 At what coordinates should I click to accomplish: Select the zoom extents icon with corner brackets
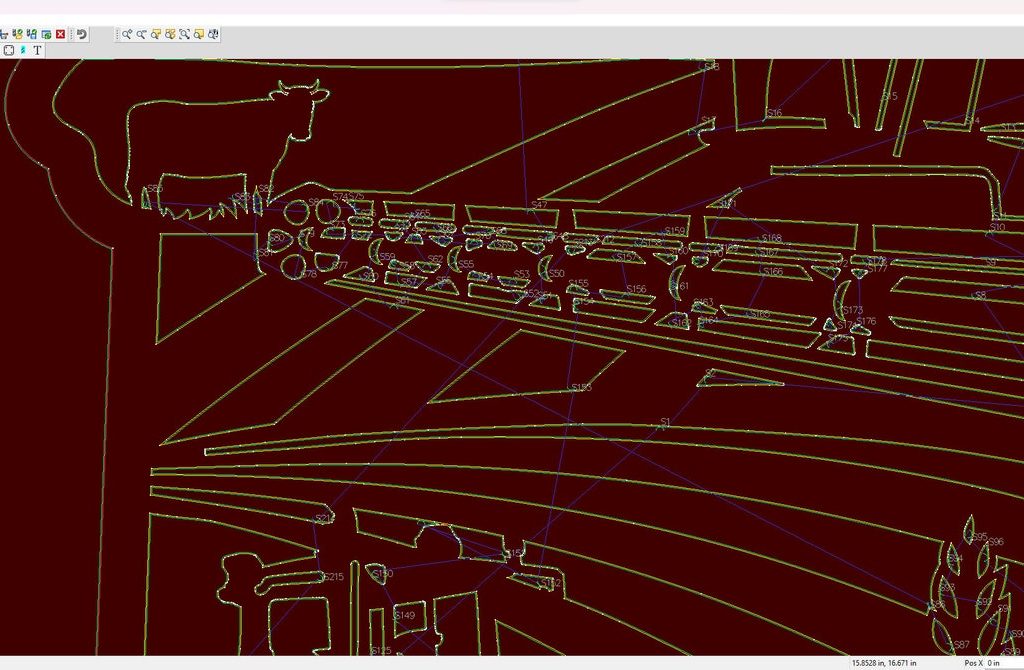[x=185, y=34]
